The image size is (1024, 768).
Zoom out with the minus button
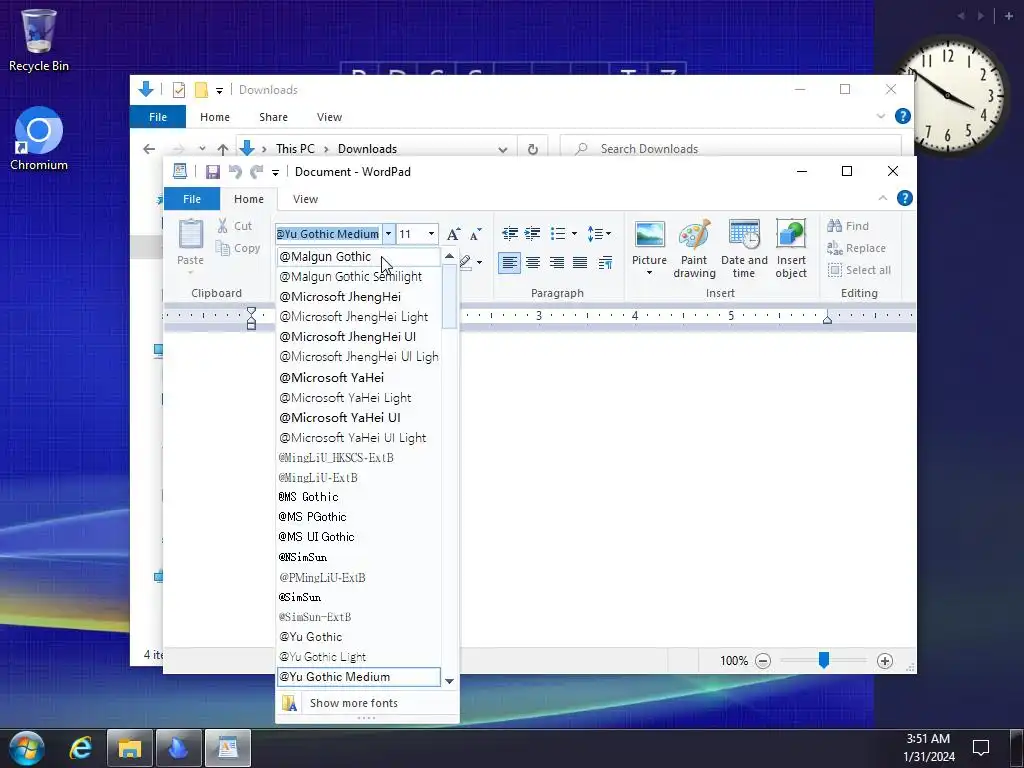point(763,661)
